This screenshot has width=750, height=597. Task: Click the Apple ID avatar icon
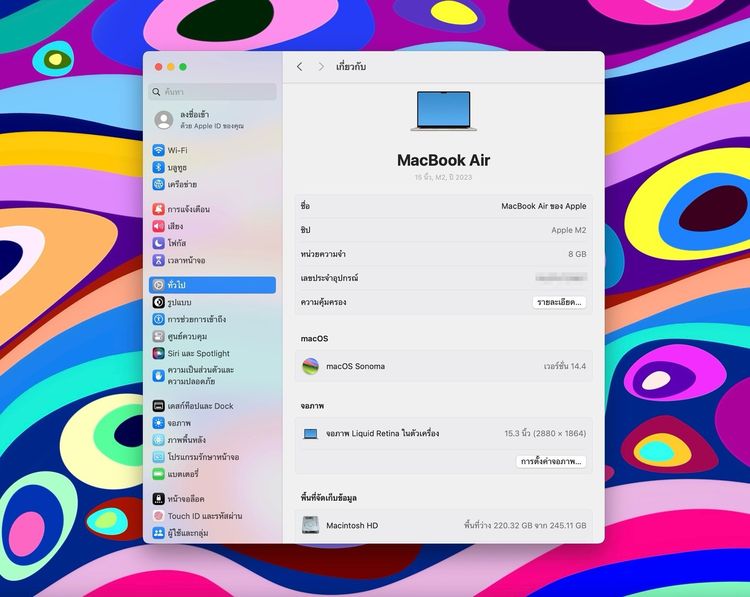click(164, 120)
